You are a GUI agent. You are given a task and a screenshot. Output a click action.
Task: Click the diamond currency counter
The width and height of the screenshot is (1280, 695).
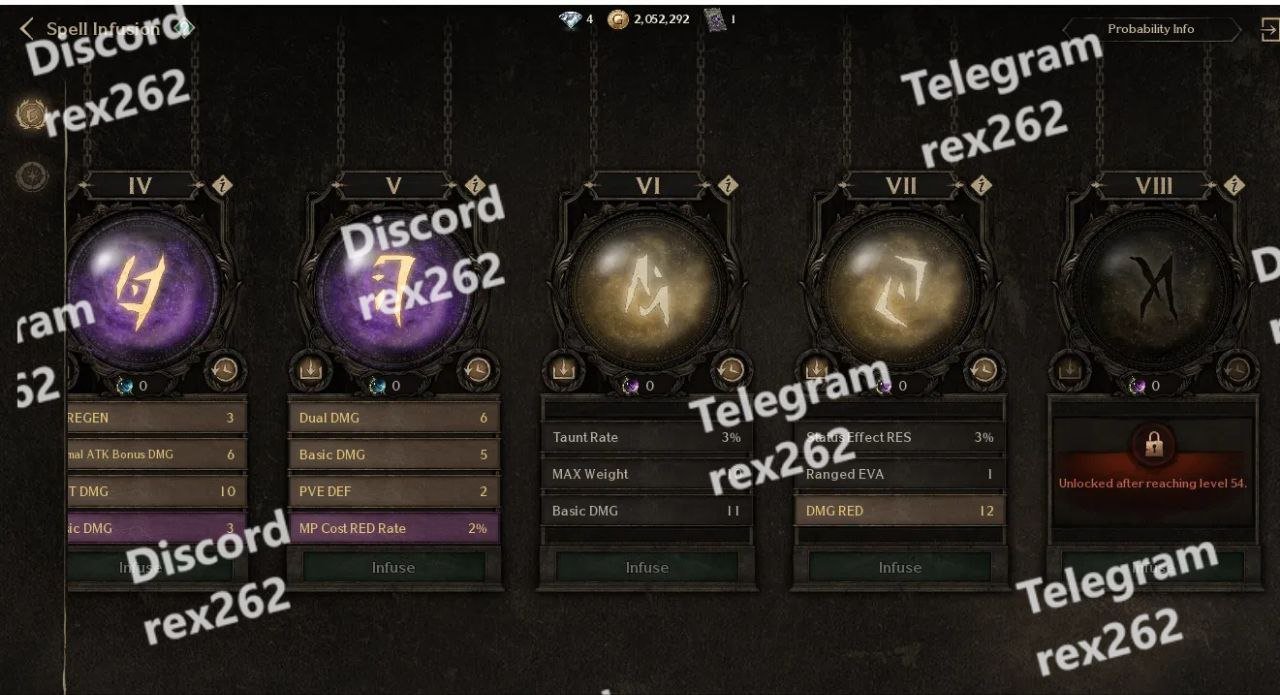tap(576, 20)
